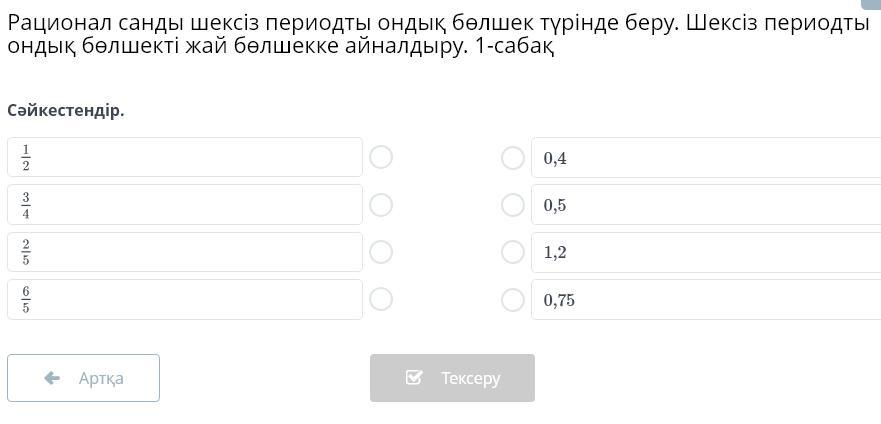Click the 1,2 answer box
This screenshot has width=881, height=424.
[705, 252]
